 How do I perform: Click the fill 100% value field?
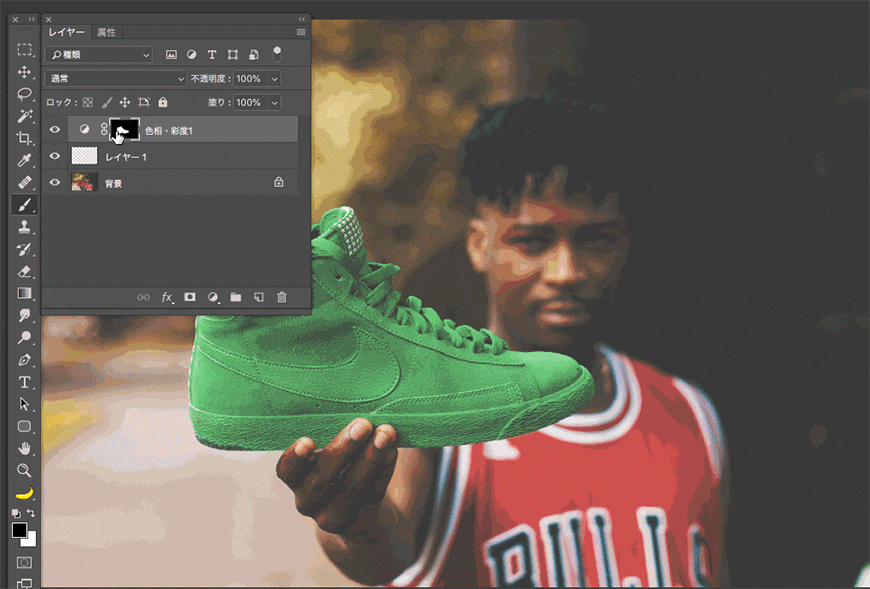pyautogui.click(x=250, y=103)
